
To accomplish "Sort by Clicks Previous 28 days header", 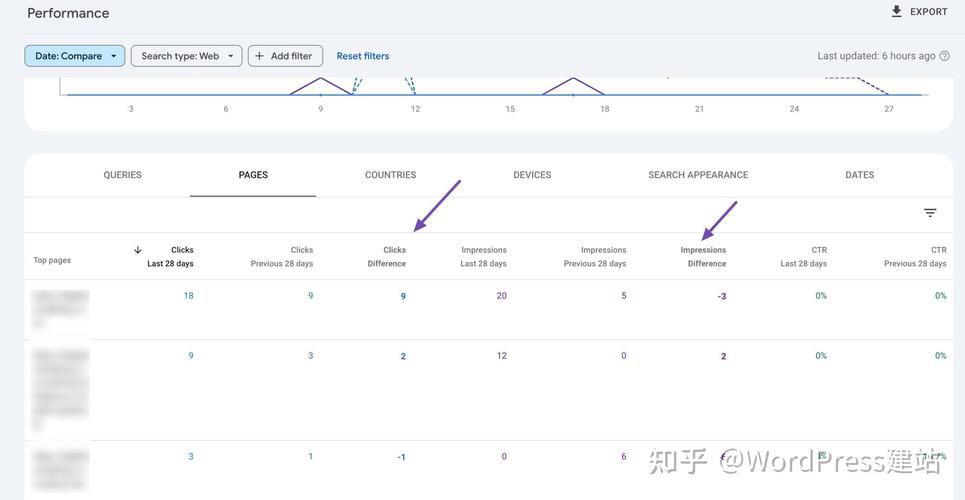I will (x=283, y=257).
